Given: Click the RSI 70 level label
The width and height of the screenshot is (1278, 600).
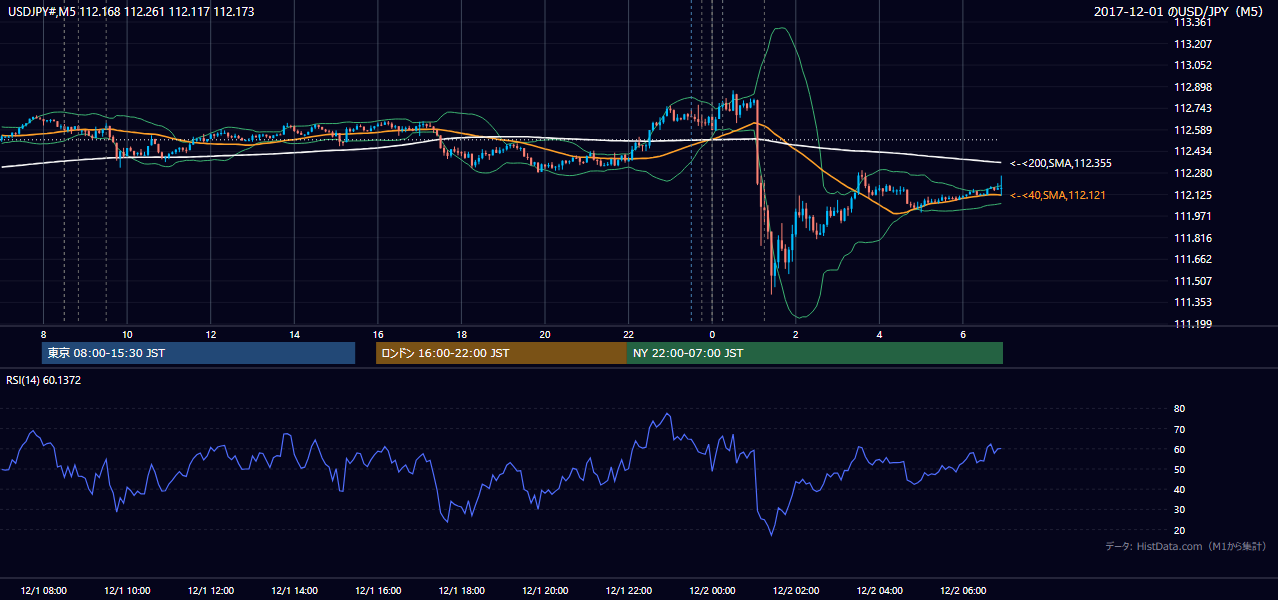Looking at the screenshot, I should (1179, 429).
